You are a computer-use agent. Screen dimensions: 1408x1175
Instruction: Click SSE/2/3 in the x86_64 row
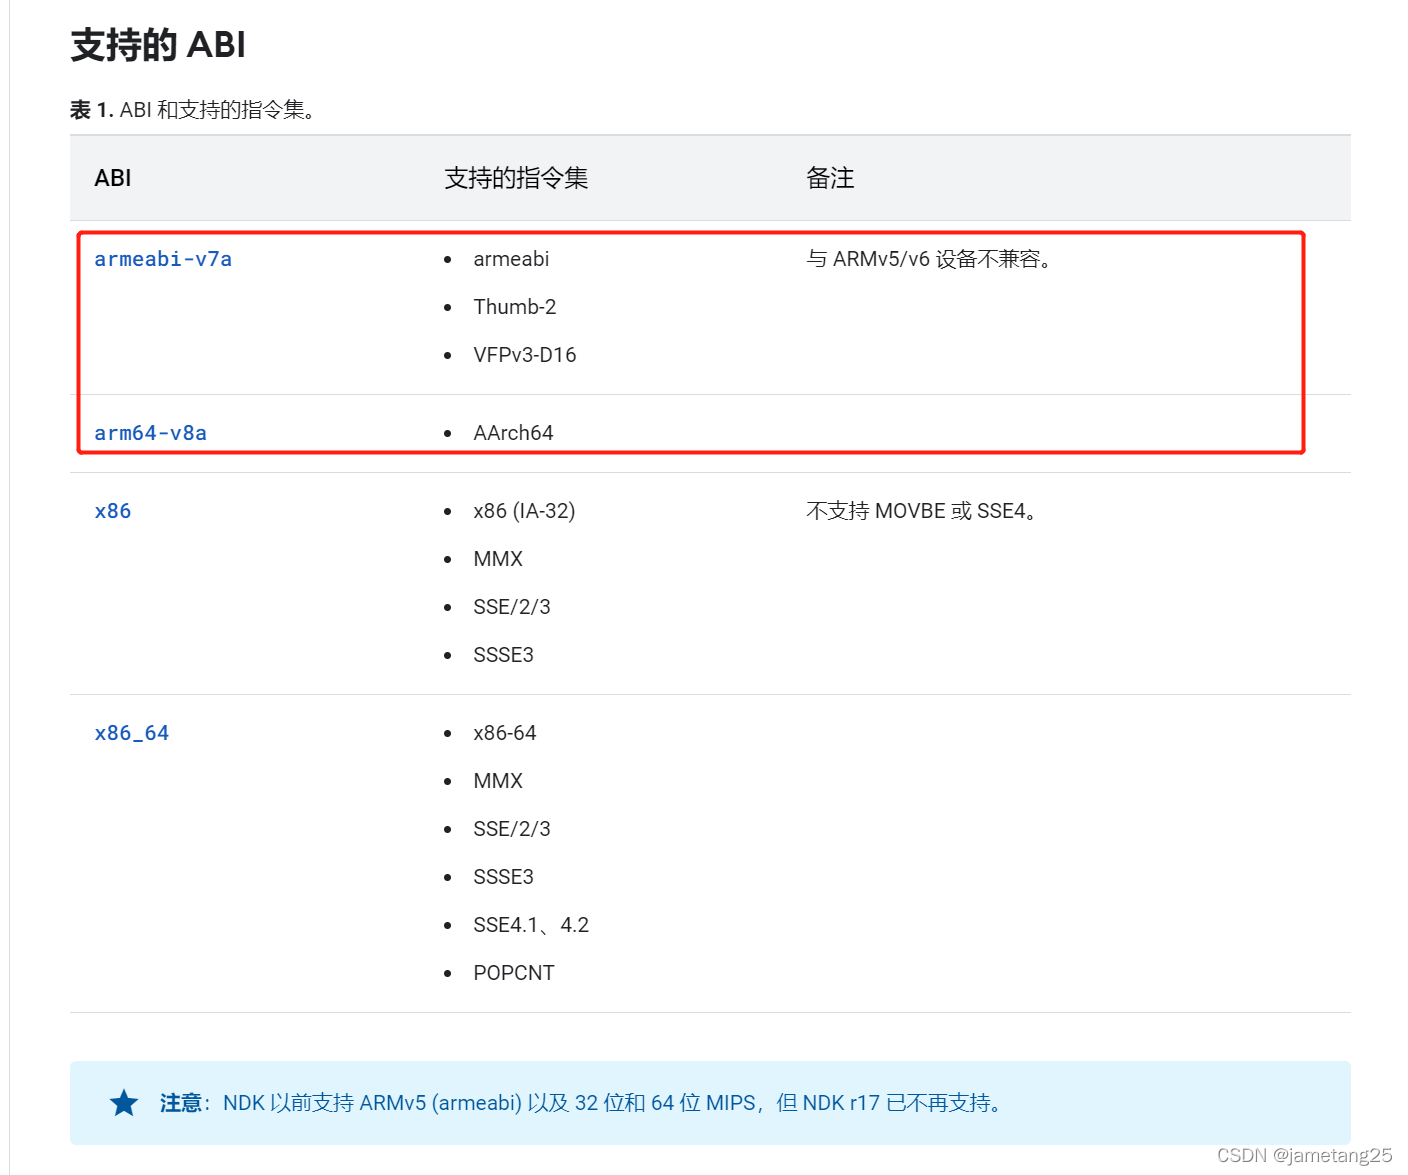(x=512, y=829)
